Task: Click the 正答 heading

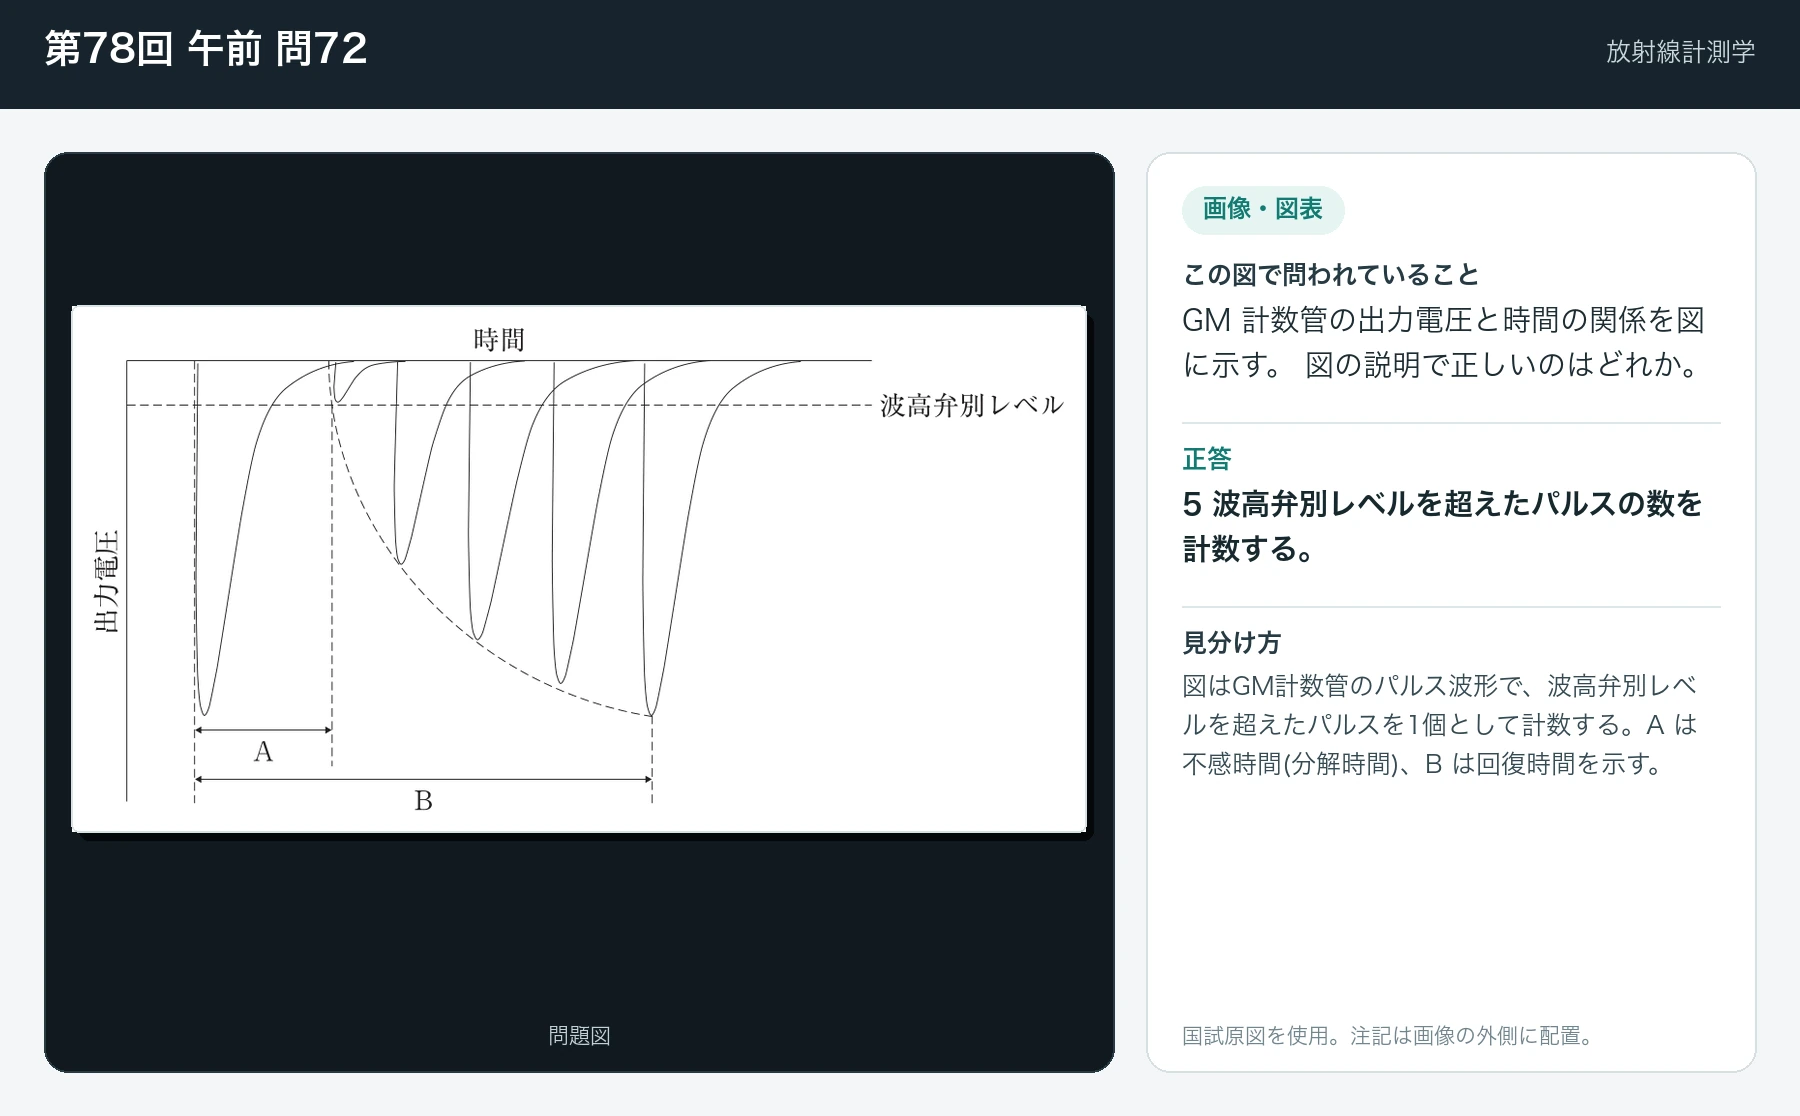Action: 1207,459
